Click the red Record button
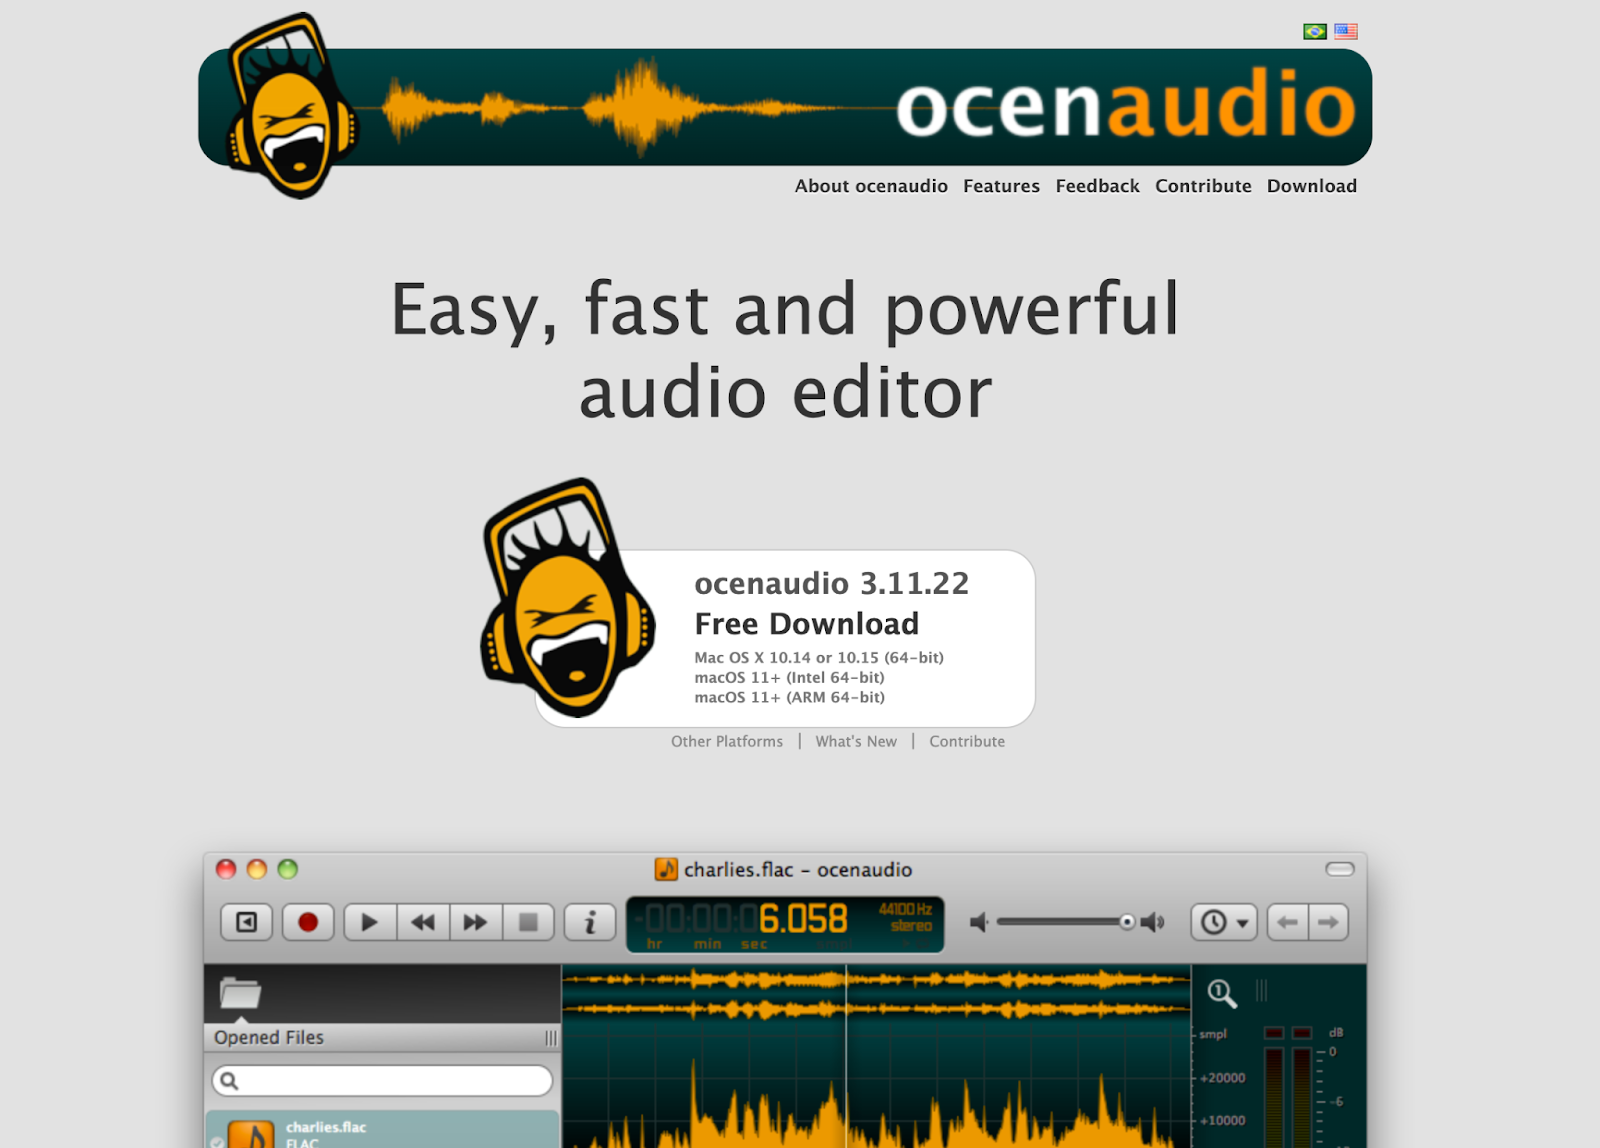 coord(308,922)
